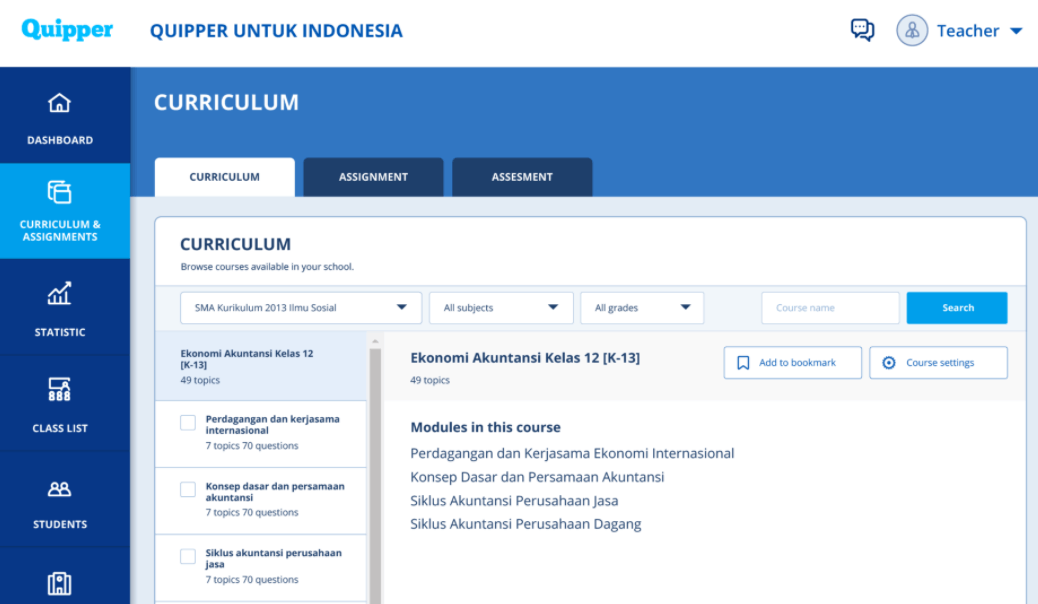Click the Search button
Viewport: 1038px width, 604px height.
click(x=956, y=307)
